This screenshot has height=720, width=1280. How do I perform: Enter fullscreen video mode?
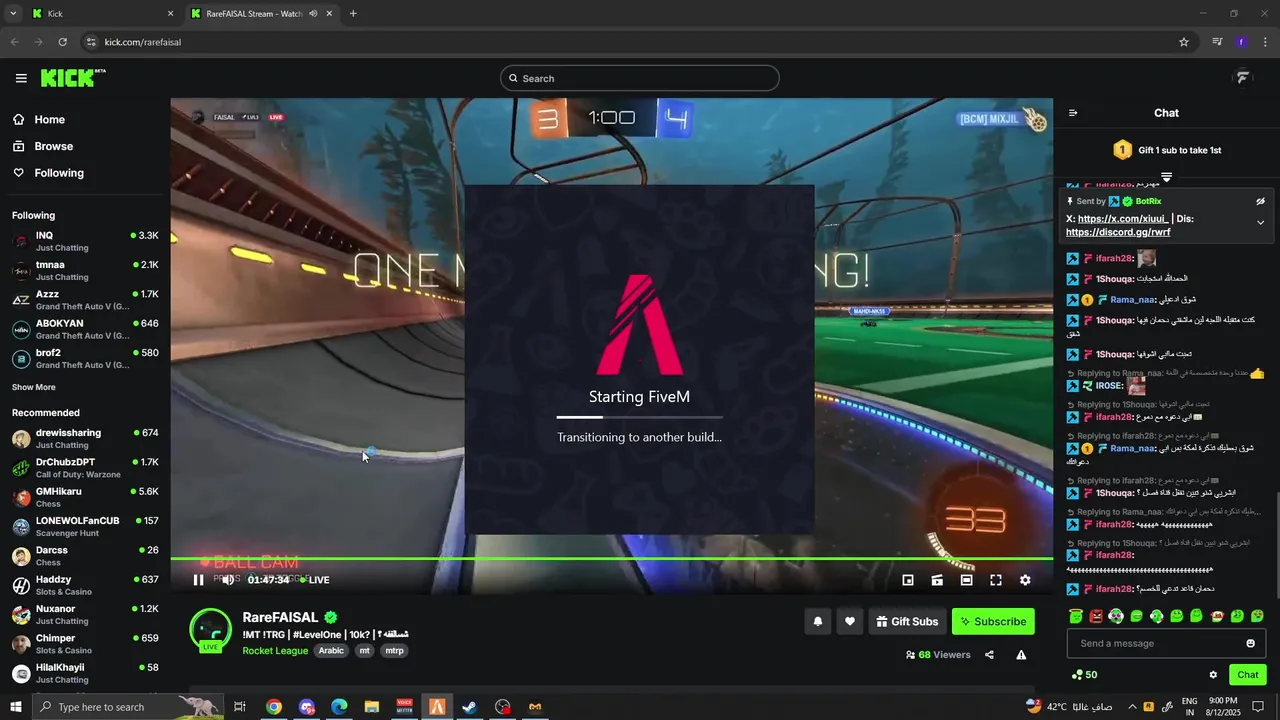point(996,580)
